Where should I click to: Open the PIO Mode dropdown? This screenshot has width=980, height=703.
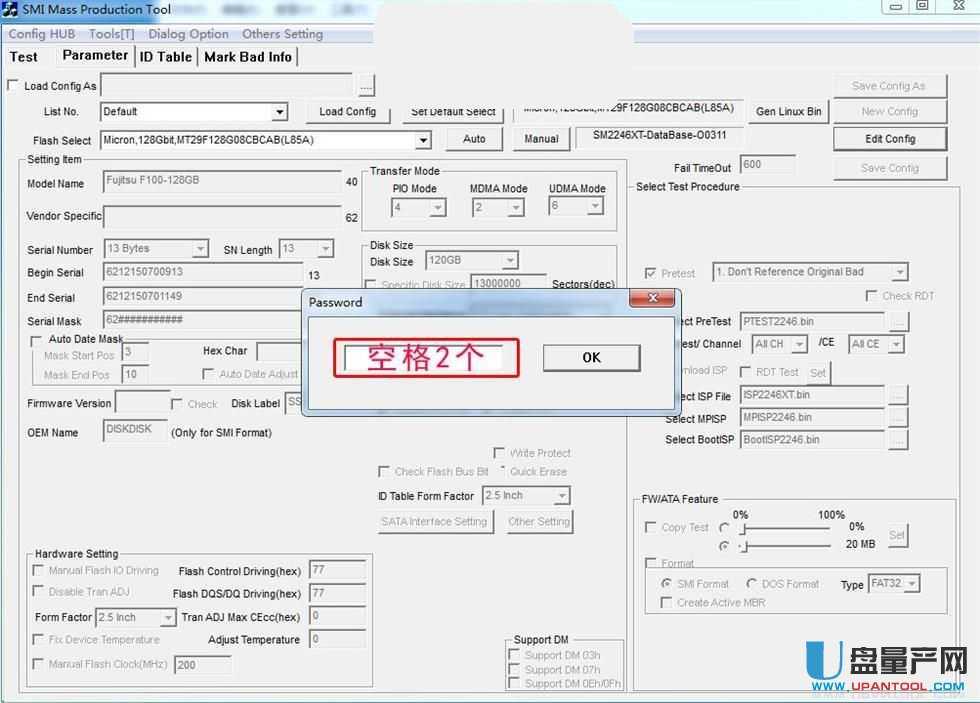click(x=438, y=207)
